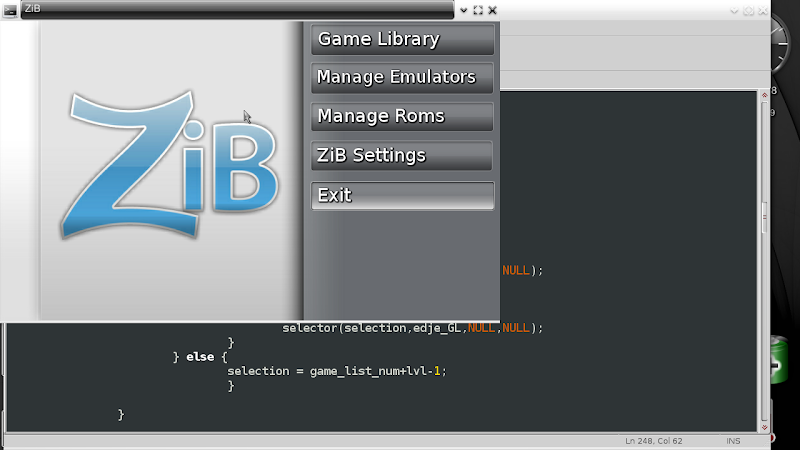Image resolution: width=800 pixels, height=450 pixels.
Task: Shade the ZiB window with down arrow
Action: click(463, 10)
